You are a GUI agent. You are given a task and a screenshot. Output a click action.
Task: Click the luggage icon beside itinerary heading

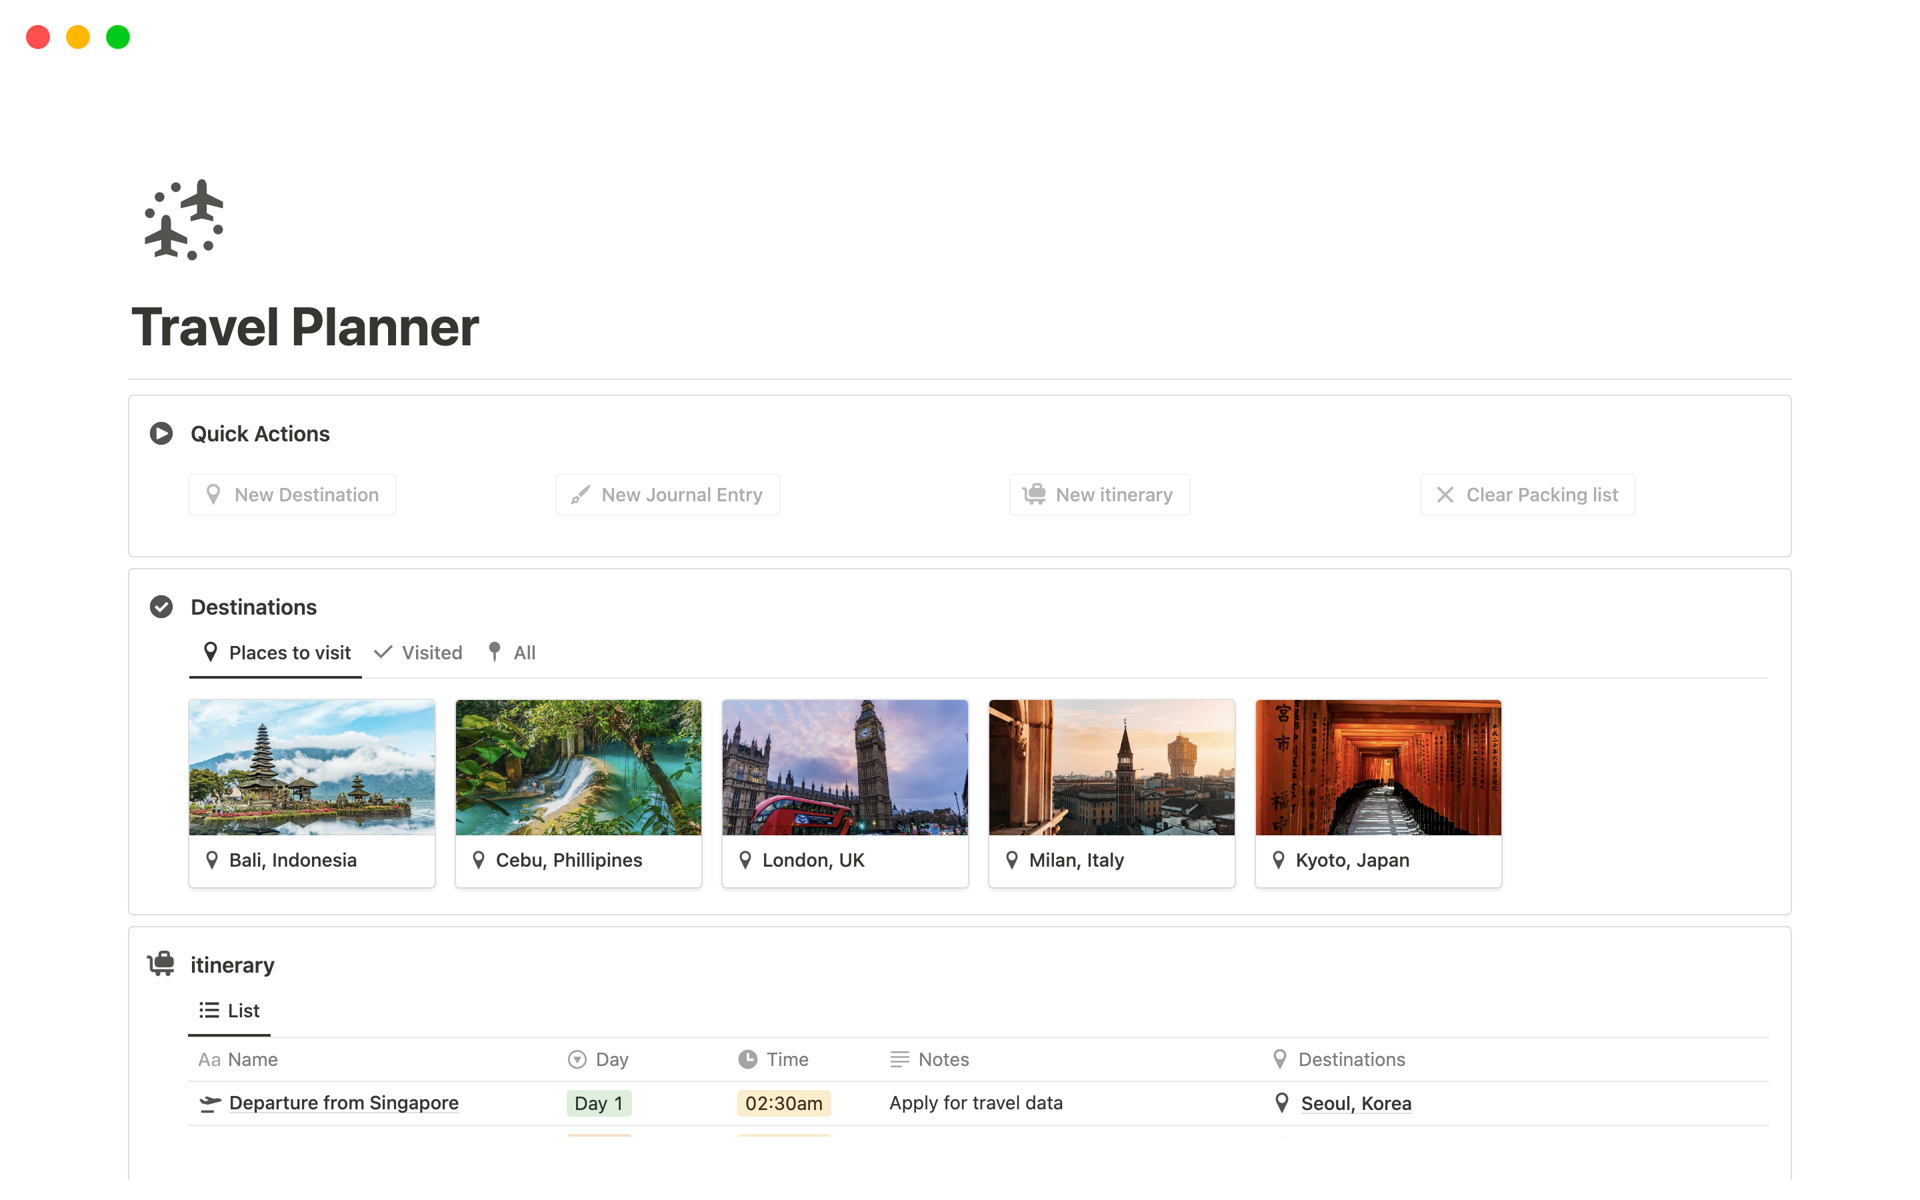pyautogui.click(x=161, y=964)
